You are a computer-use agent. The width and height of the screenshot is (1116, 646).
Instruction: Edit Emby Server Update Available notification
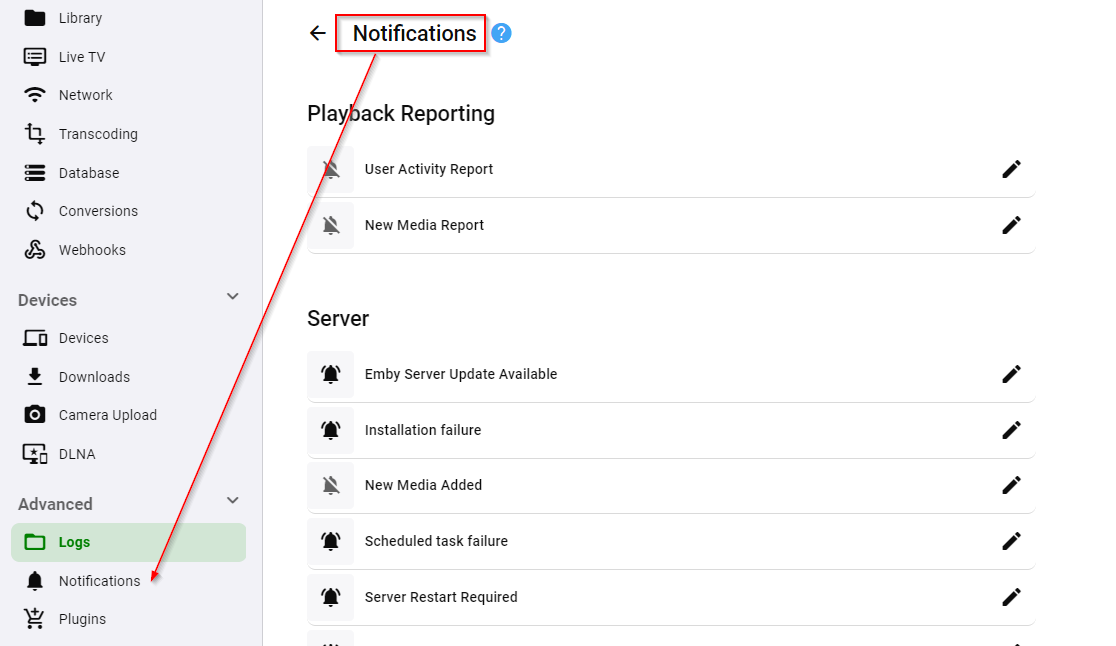coord(1011,374)
